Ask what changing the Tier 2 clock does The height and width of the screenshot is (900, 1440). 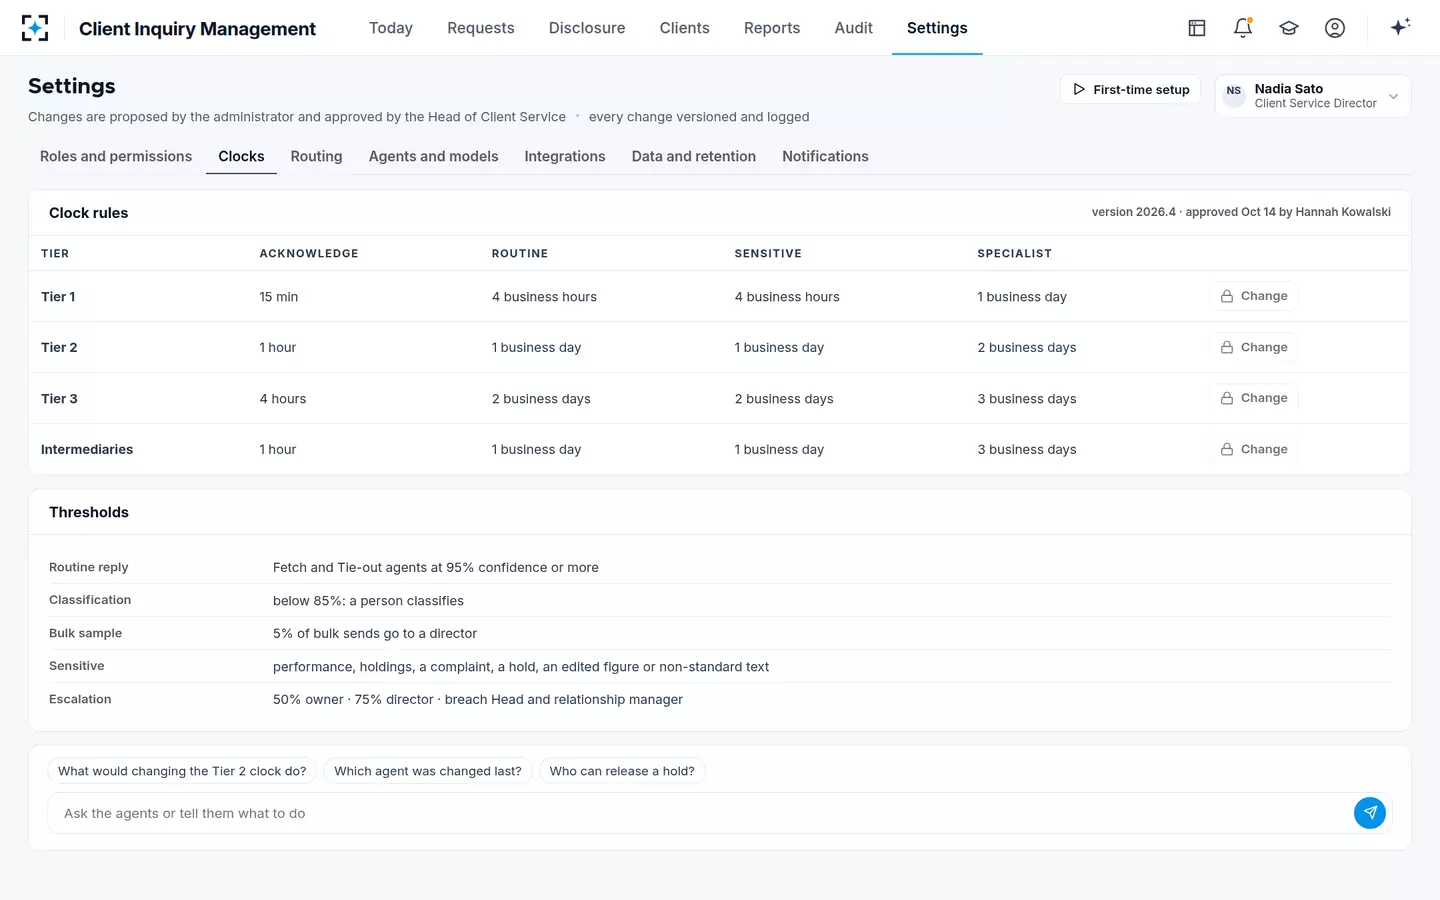pos(182,771)
